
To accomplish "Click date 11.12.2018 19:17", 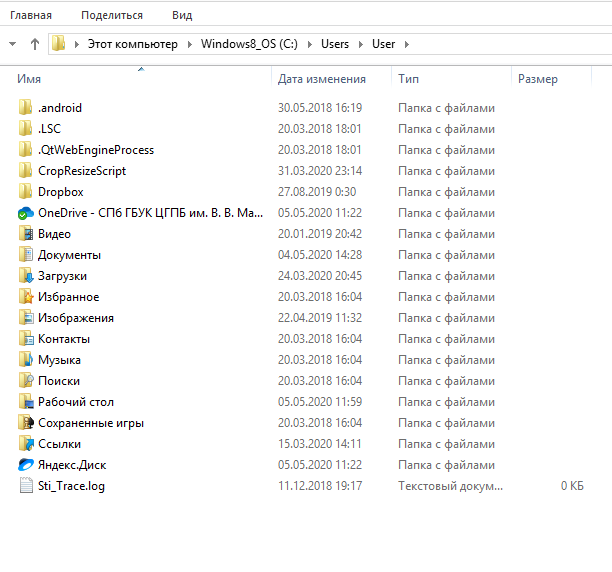I will click(320, 486).
